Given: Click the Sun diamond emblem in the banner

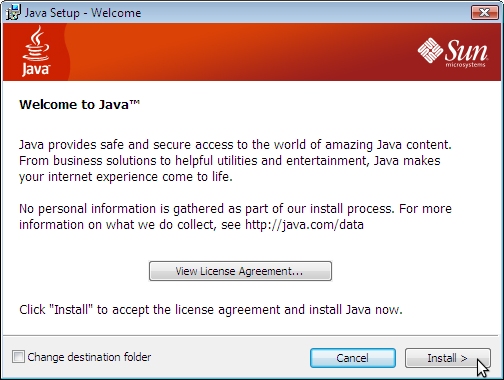Looking at the screenshot, I should (x=430, y=50).
